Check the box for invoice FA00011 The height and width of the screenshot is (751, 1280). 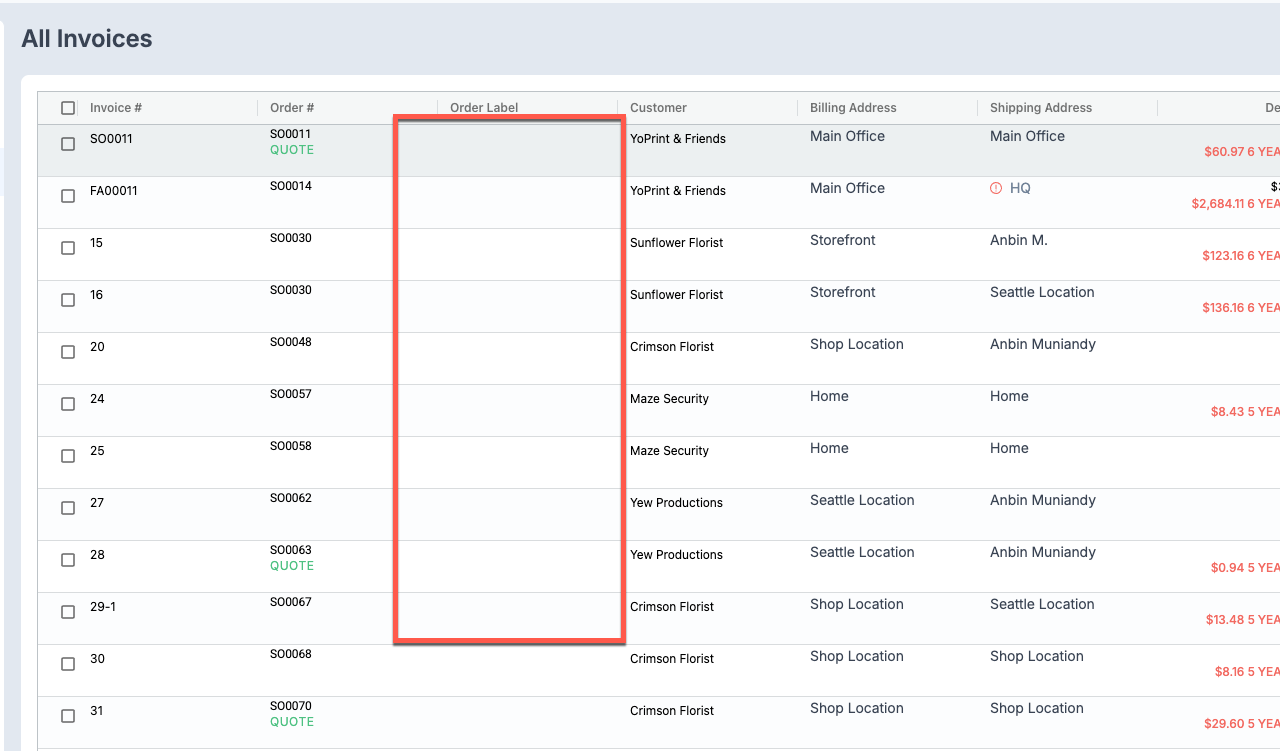click(x=68, y=196)
